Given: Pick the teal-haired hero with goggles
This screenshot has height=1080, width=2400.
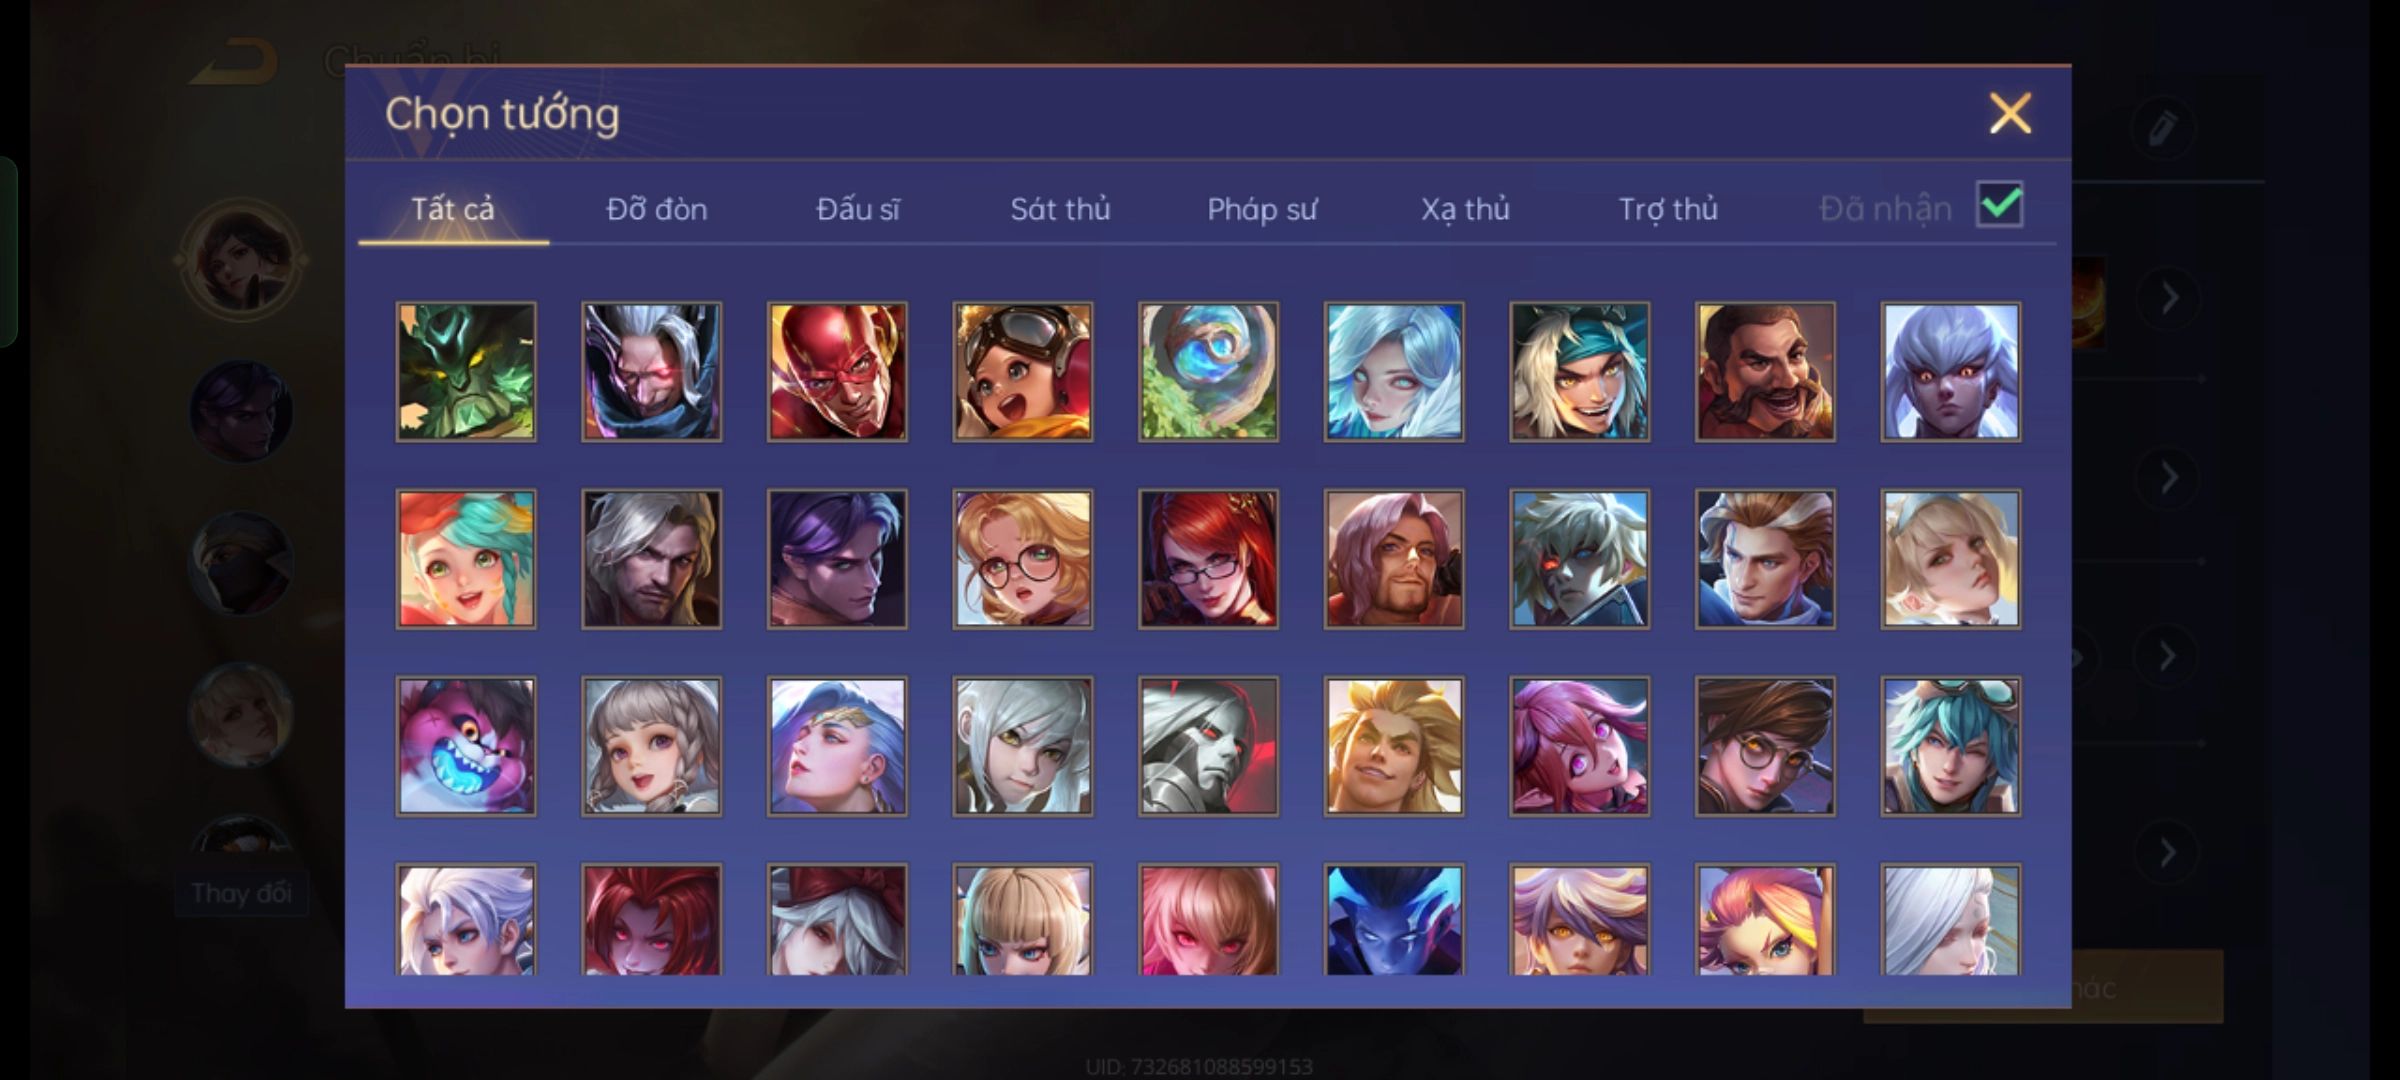Looking at the screenshot, I should (1950, 746).
